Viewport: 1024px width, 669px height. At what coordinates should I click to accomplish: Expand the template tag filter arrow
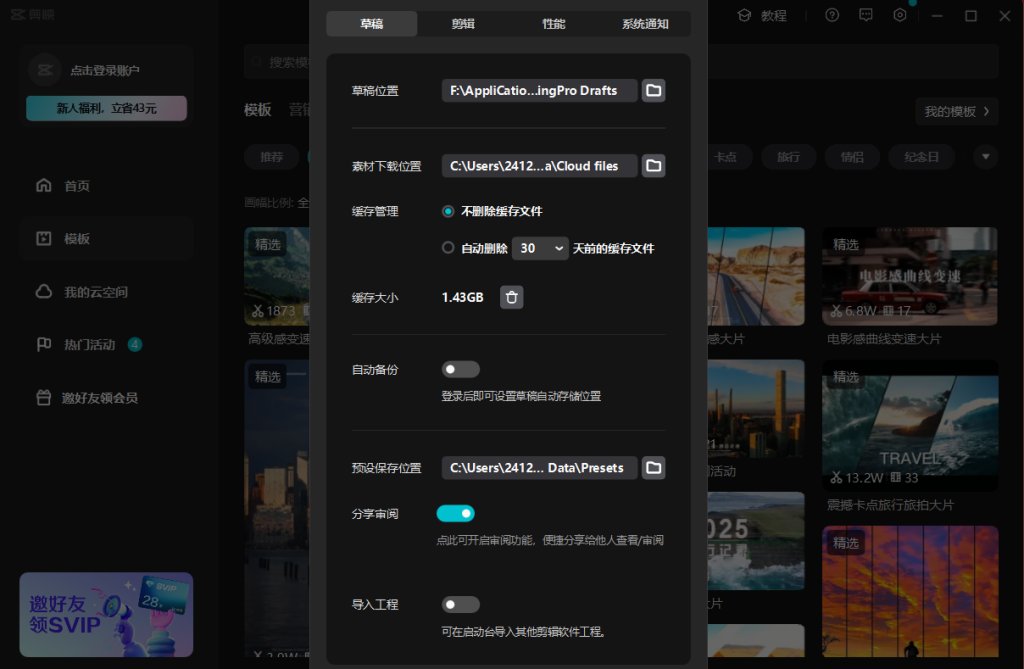[x=985, y=157]
